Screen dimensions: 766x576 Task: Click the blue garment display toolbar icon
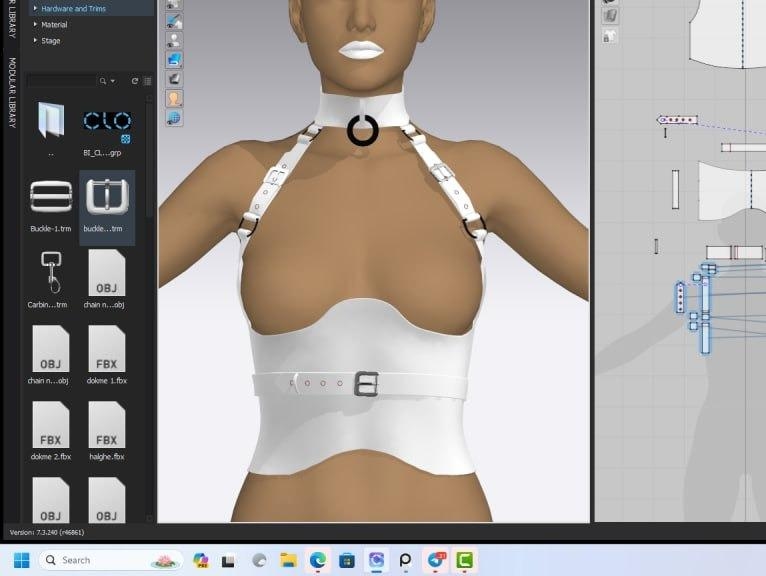(174, 59)
